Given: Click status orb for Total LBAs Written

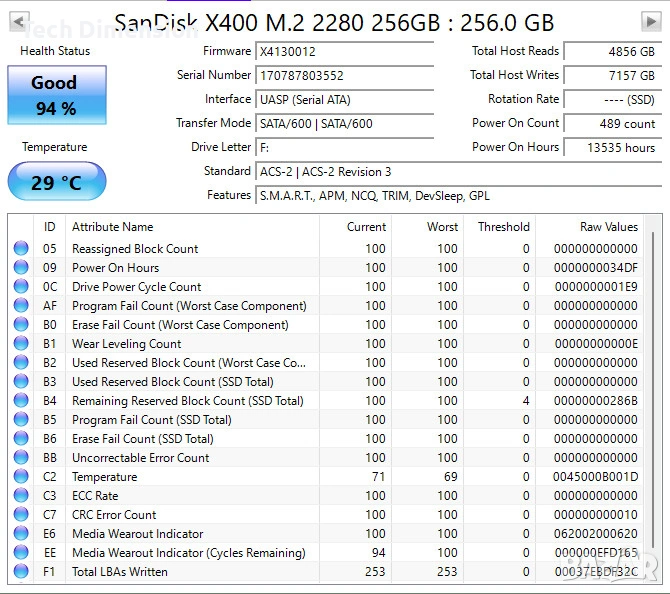Looking at the screenshot, I should coord(21,572).
